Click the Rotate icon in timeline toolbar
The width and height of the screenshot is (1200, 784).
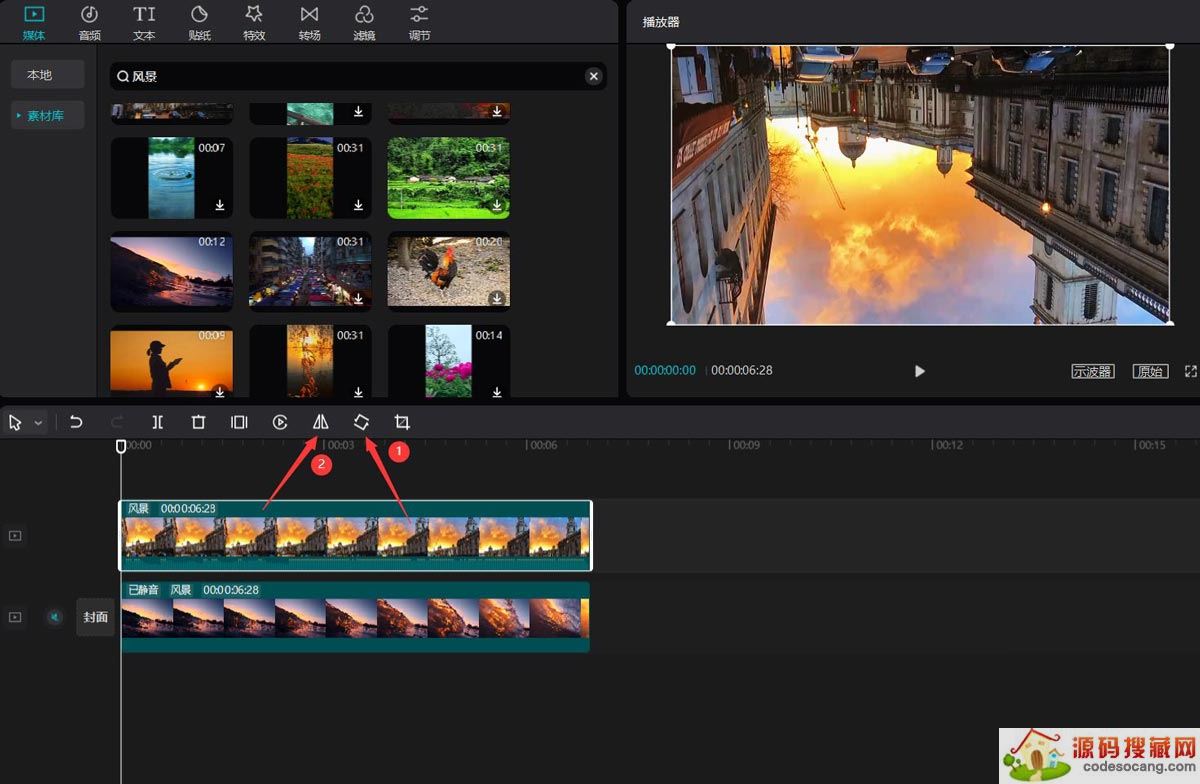pos(361,422)
